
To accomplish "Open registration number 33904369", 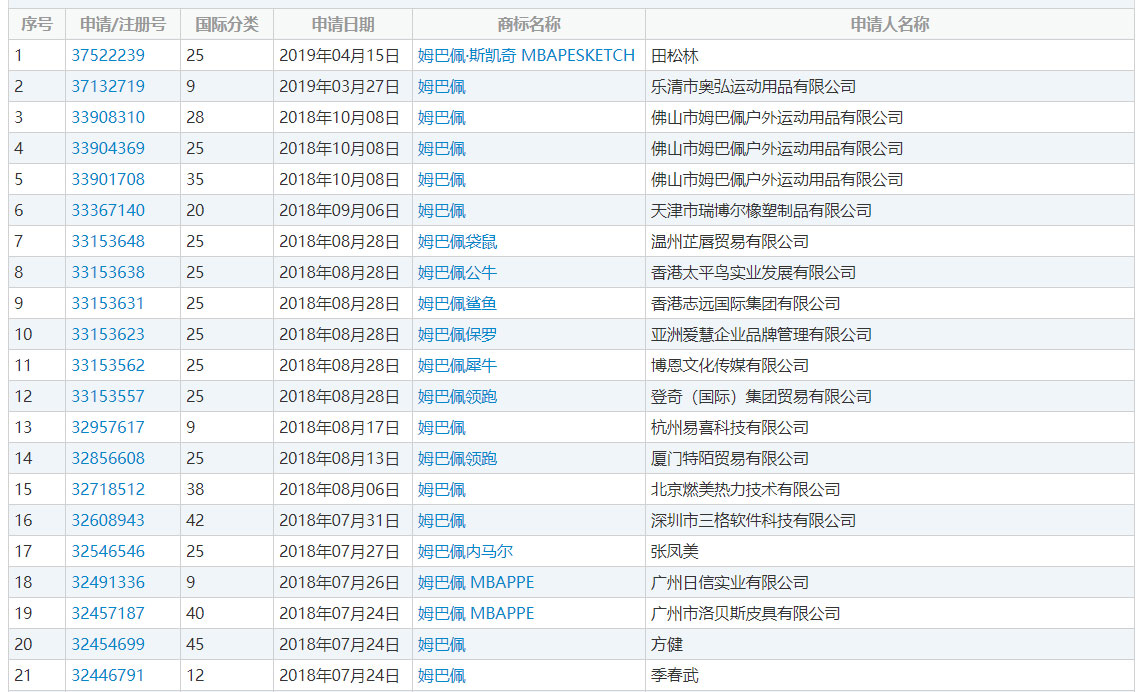I will point(108,148).
